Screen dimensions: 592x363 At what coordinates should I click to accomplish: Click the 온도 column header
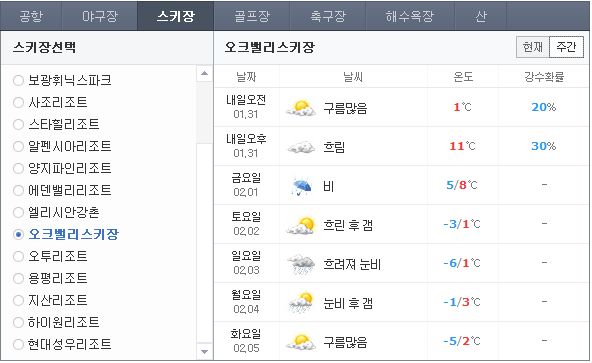[x=463, y=77]
